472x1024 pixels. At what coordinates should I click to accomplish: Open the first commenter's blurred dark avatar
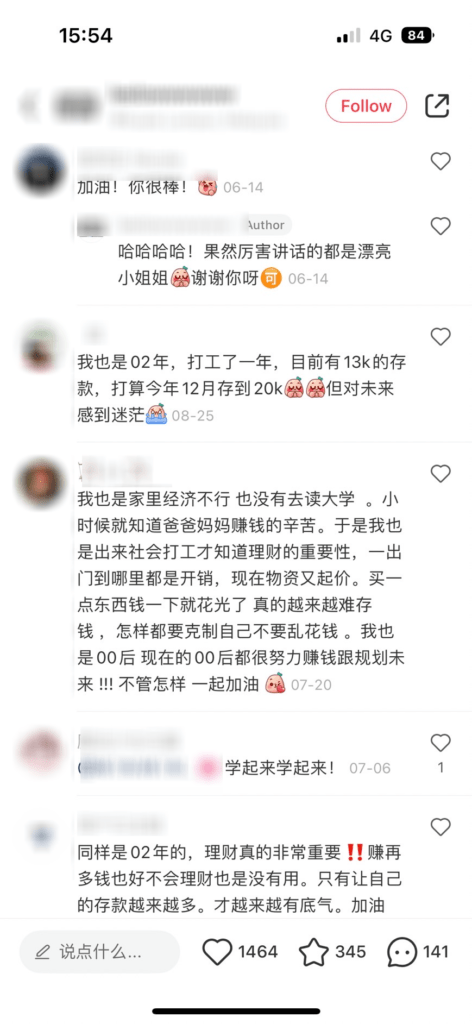42,170
